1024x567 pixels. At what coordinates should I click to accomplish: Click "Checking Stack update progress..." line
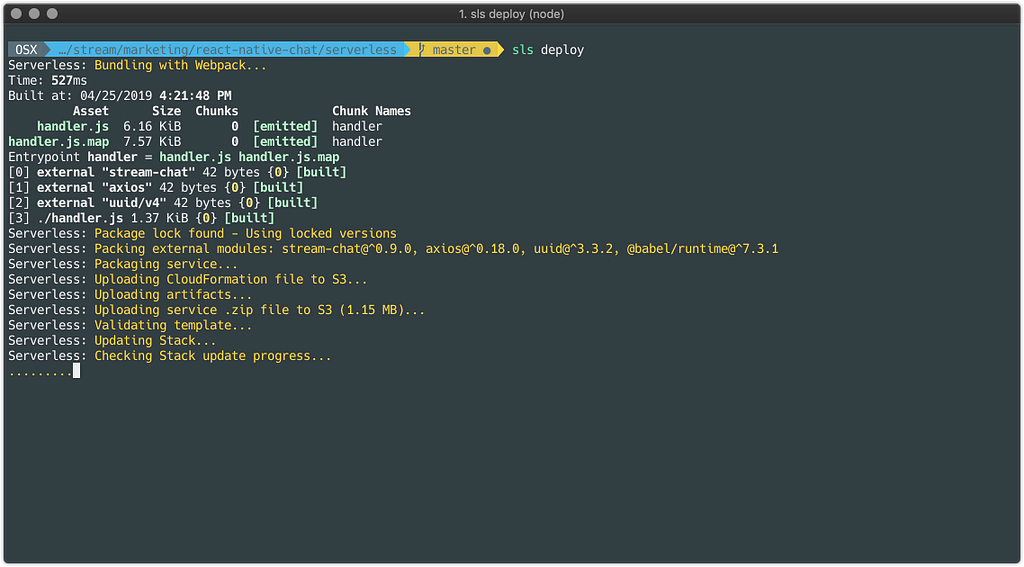pyautogui.click(x=213, y=356)
